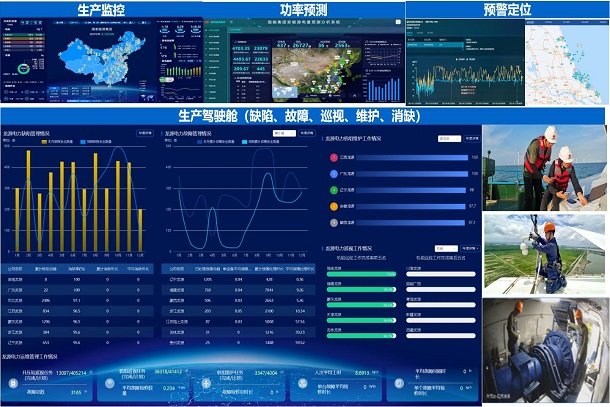
Task: Click the orange rank 4 badge in maintenance ranking
Action: 334,207
